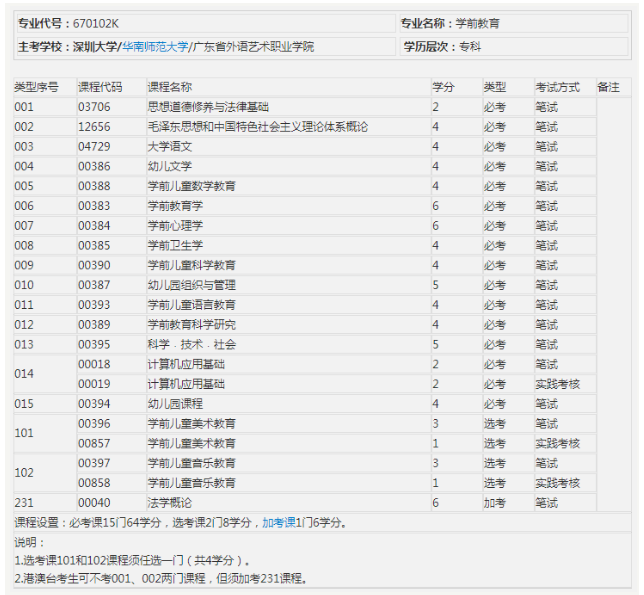The height and width of the screenshot is (595, 644).
Task: Click 学前儿童美术教育 with code 00857
Action: (191, 443)
